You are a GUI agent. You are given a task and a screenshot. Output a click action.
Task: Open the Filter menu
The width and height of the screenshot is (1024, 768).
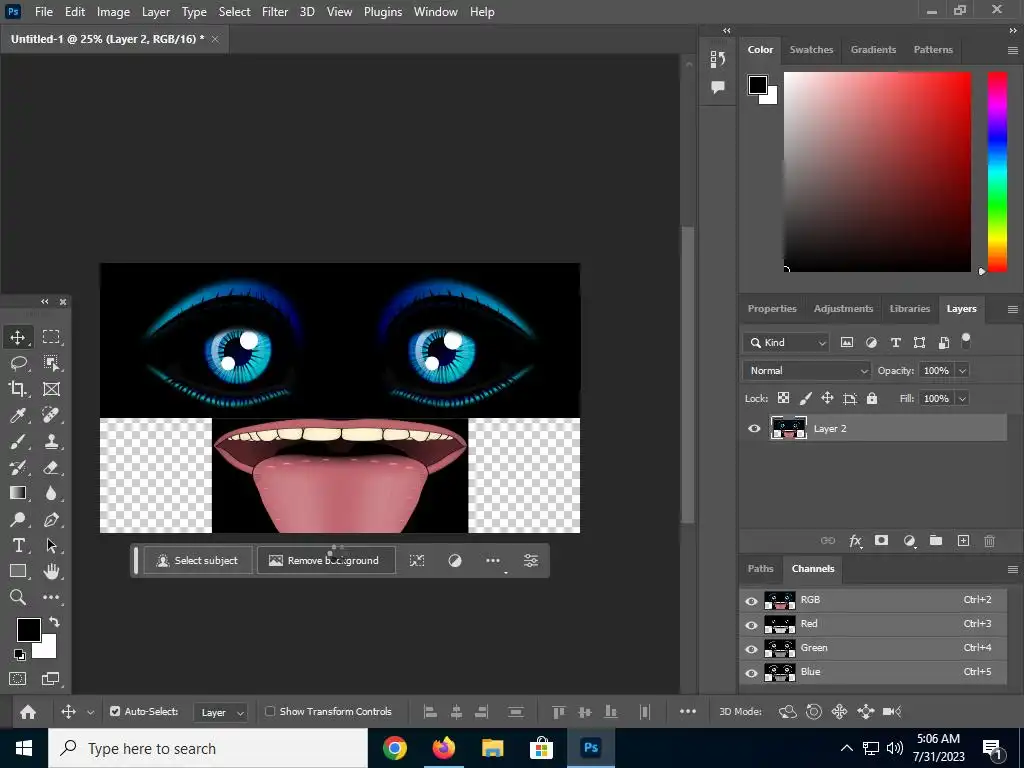tap(275, 12)
